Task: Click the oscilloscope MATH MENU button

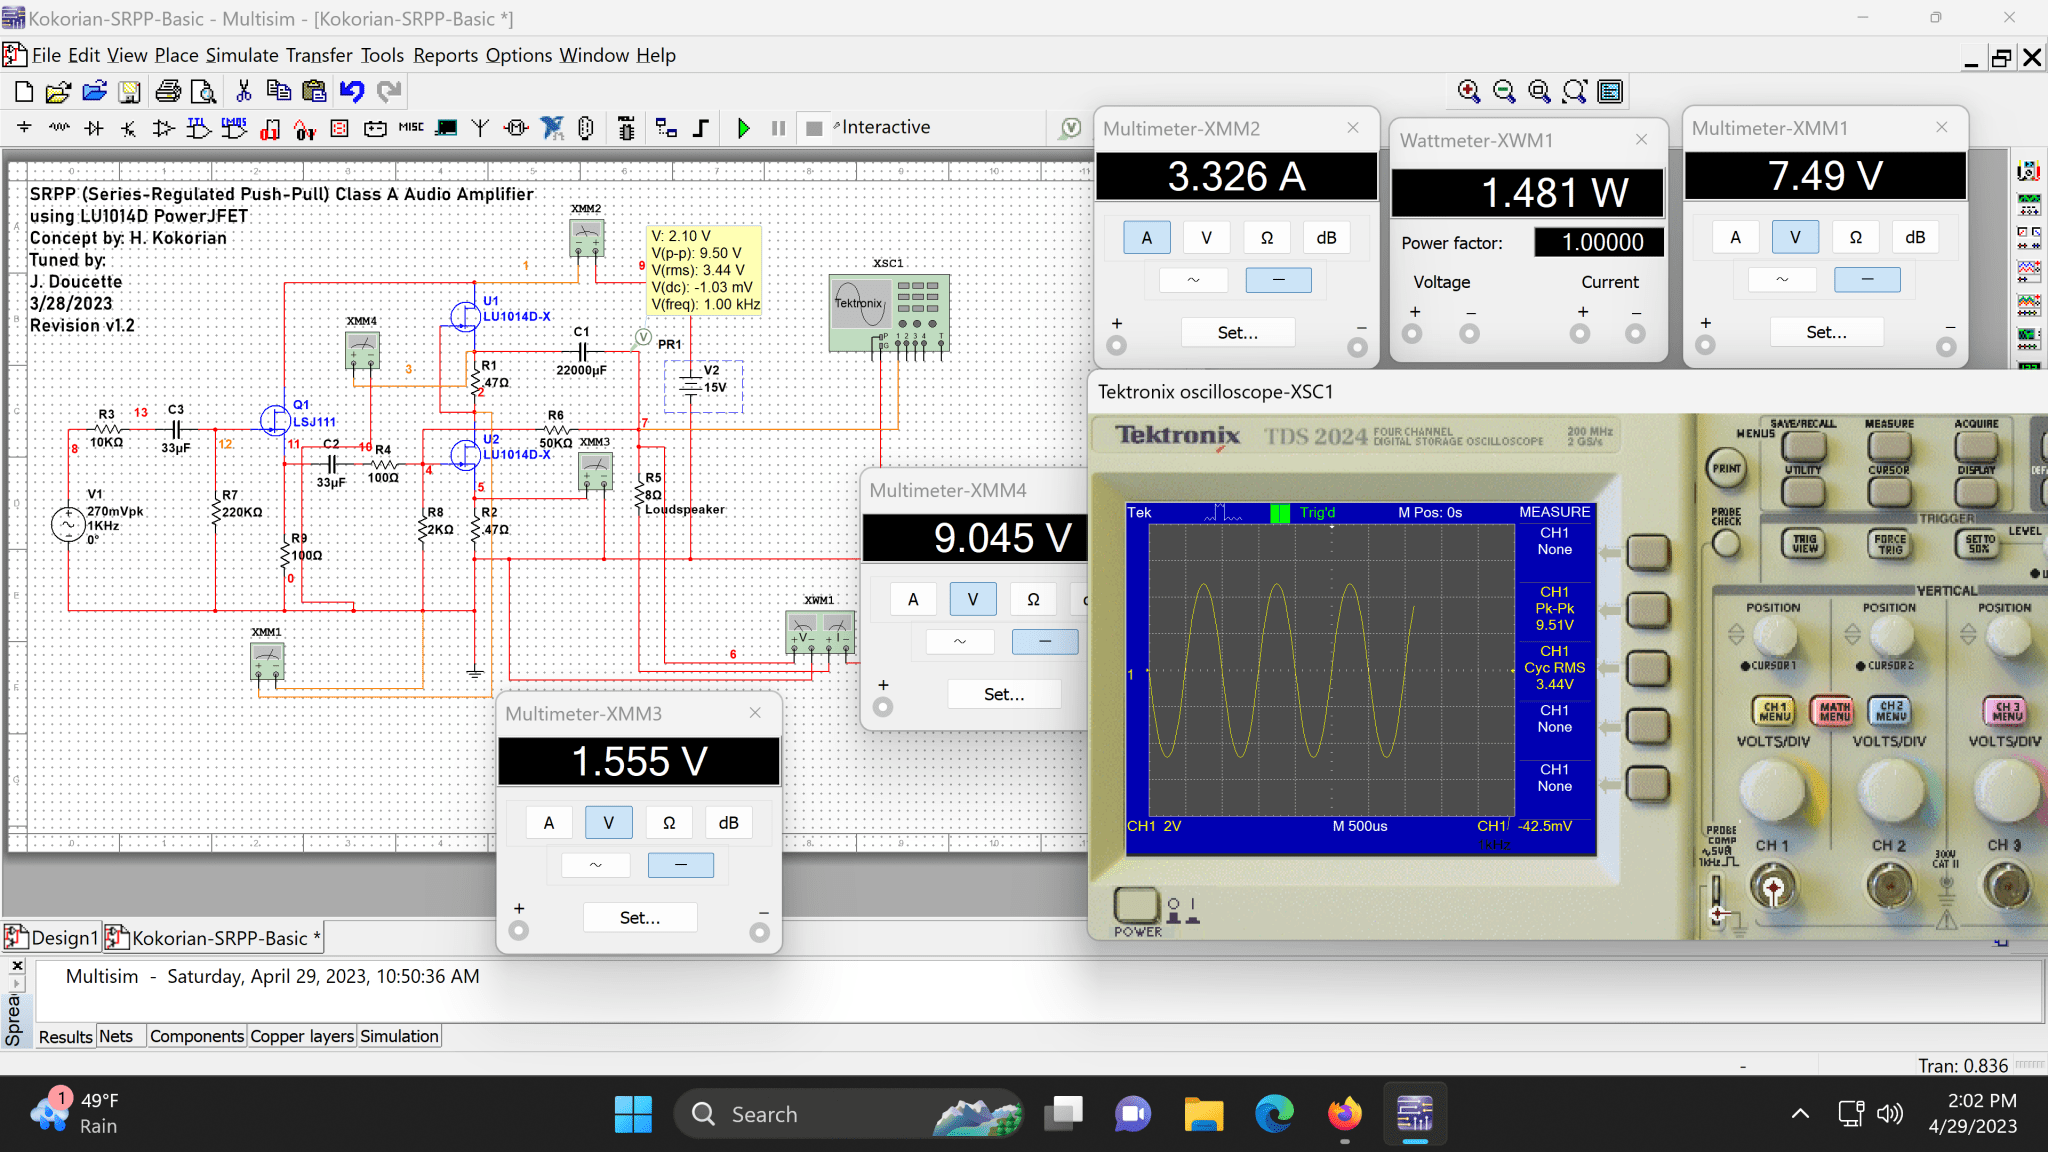Action: click(1834, 711)
